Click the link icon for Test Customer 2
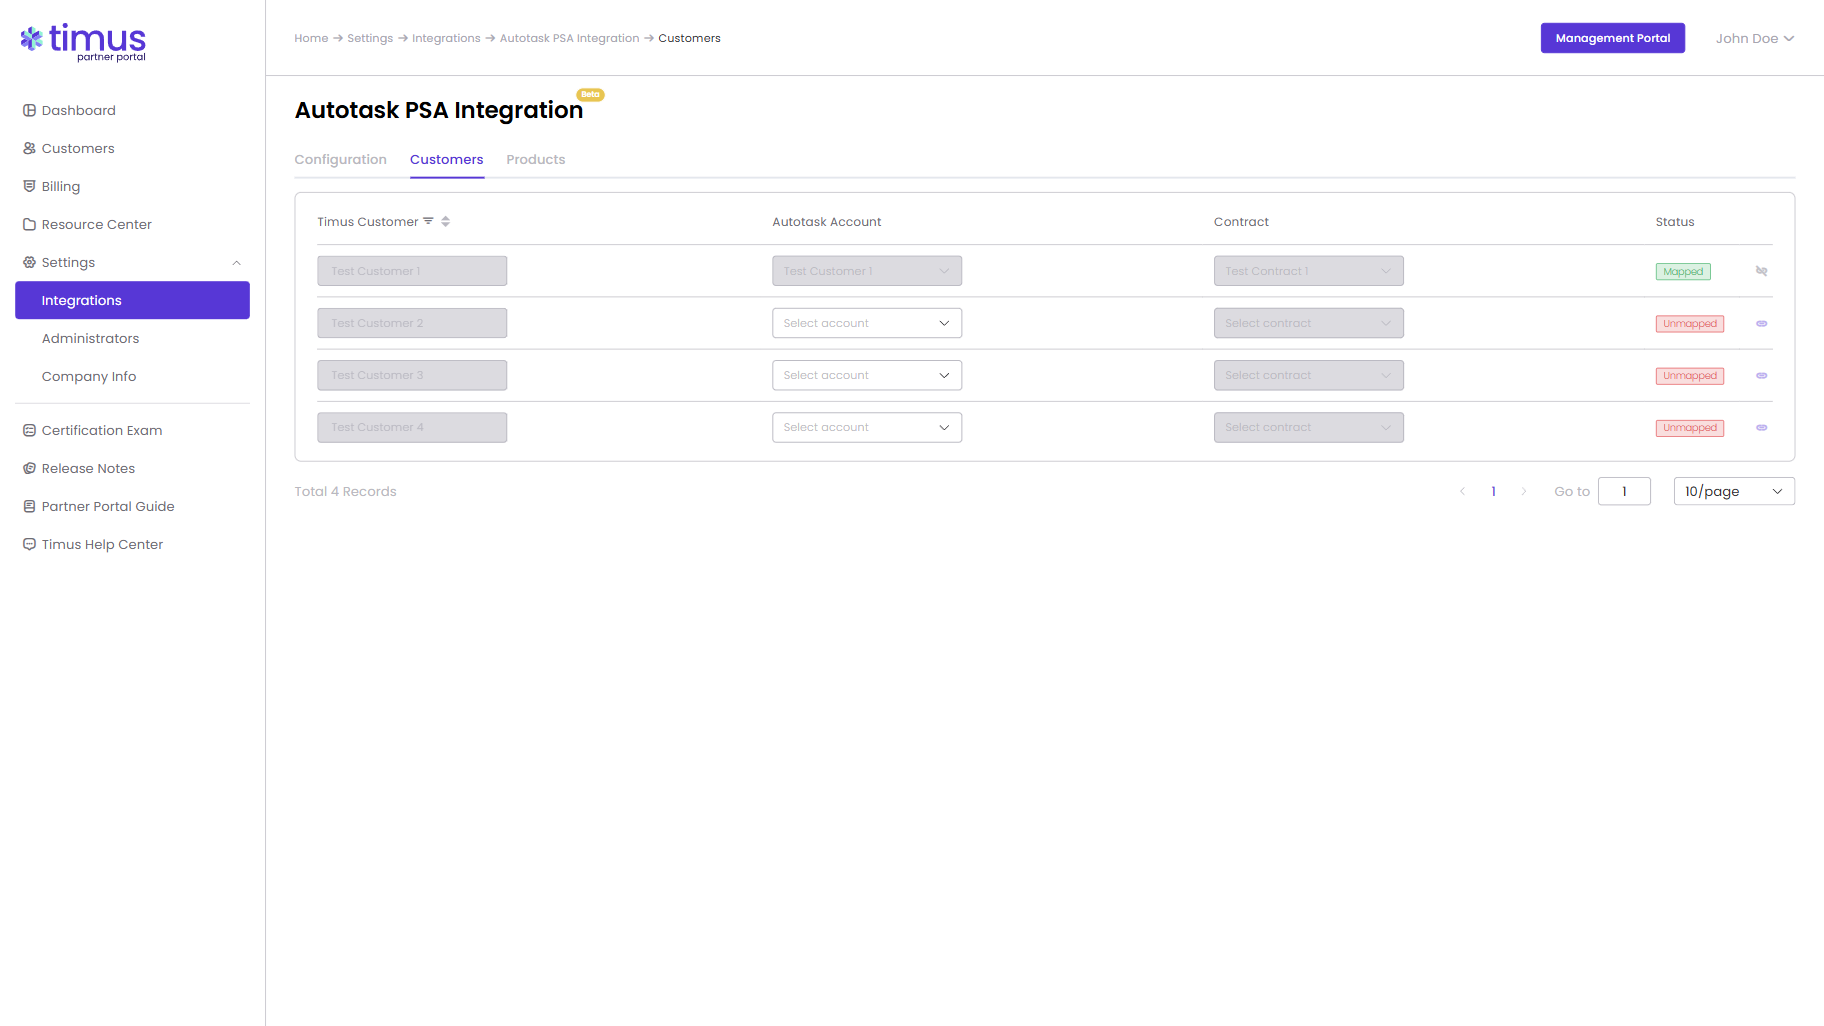This screenshot has height=1026, width=1824. (1761, 323)
